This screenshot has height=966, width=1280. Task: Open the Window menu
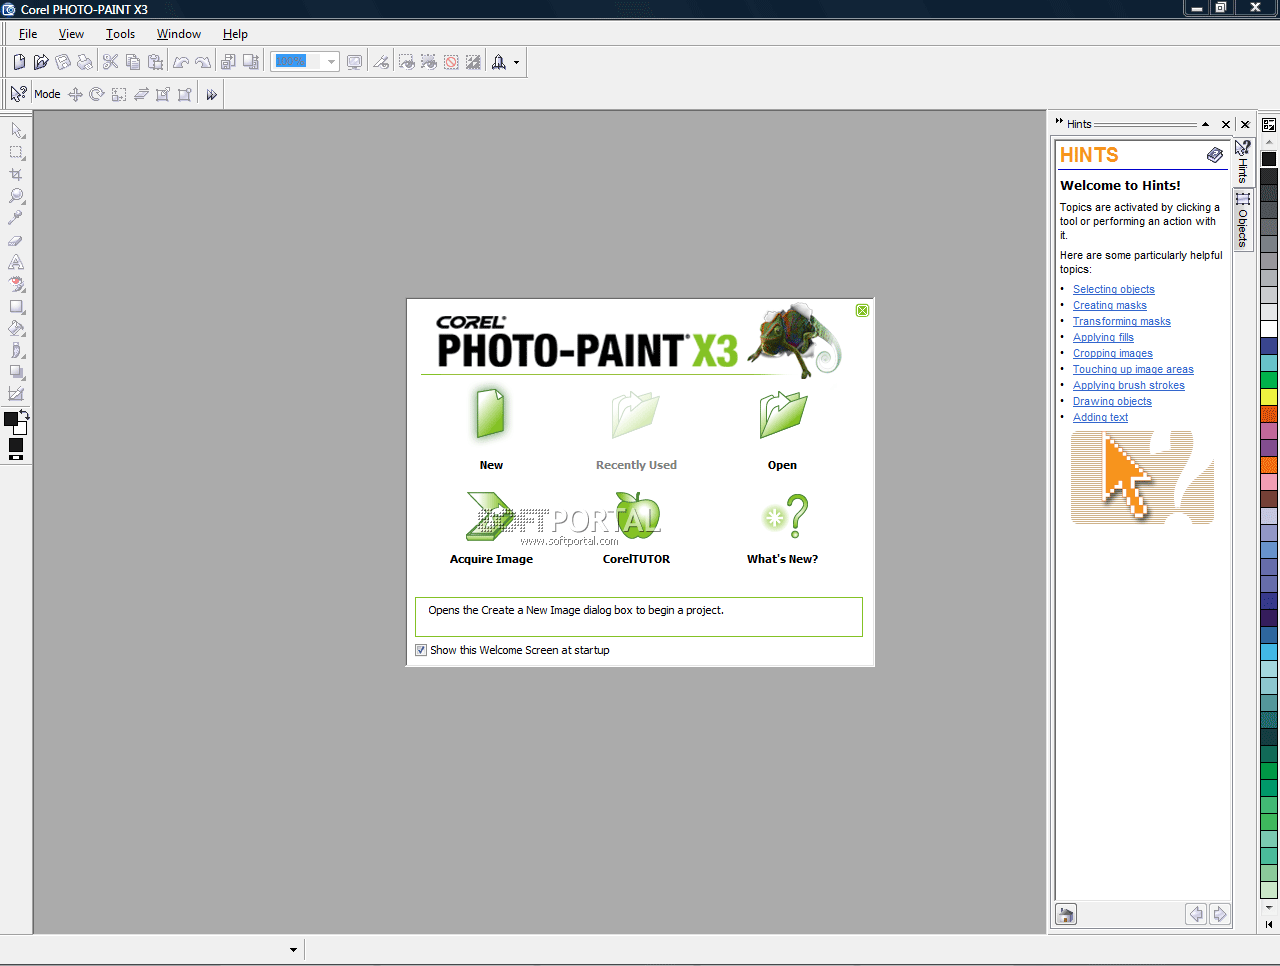click(x=179, y=34)
